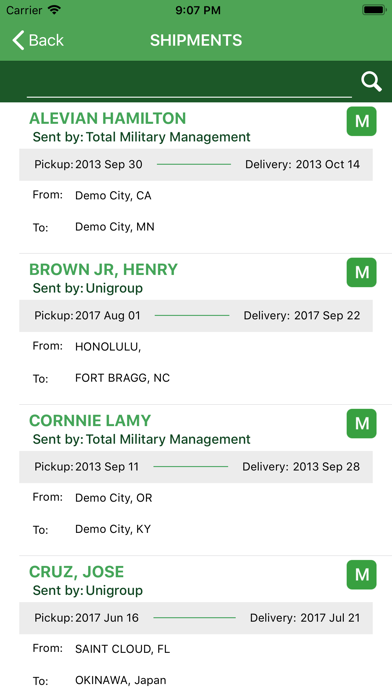Tap the magnifying glass search icon

point(371,82)
